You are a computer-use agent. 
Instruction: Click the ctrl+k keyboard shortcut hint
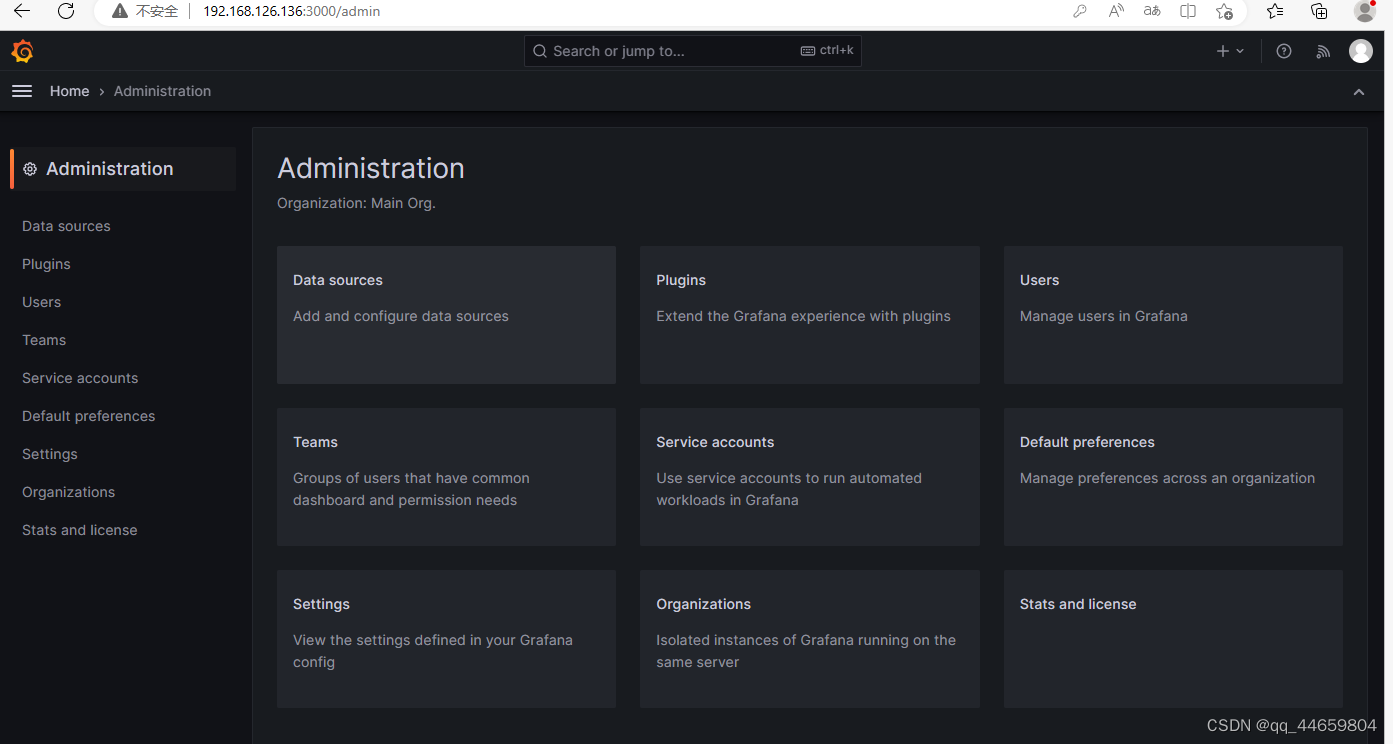(827, 50)
